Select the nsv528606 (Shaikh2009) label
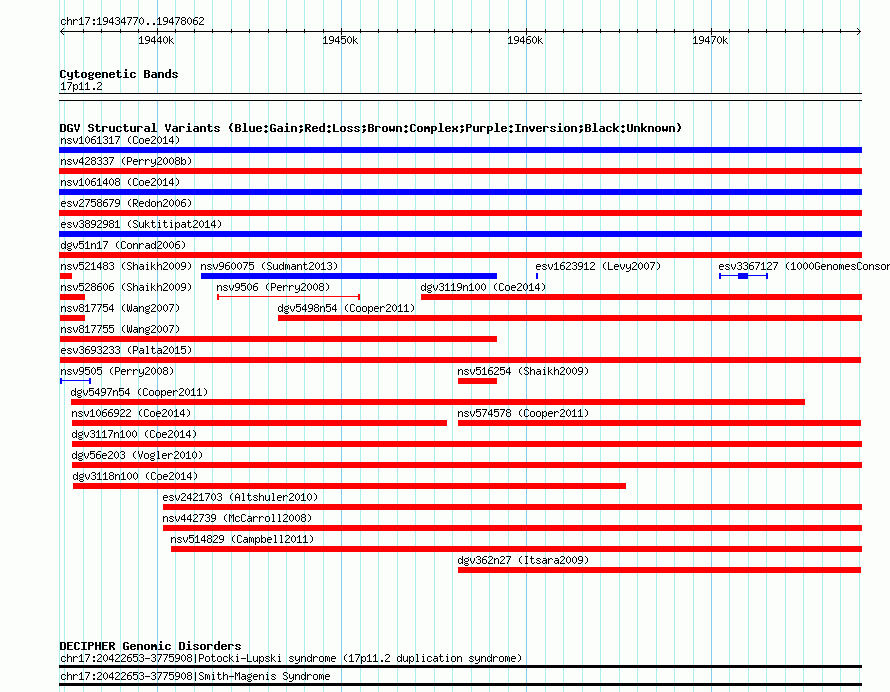The width and height of the screenshot is (890, 692). coord(126,287)
